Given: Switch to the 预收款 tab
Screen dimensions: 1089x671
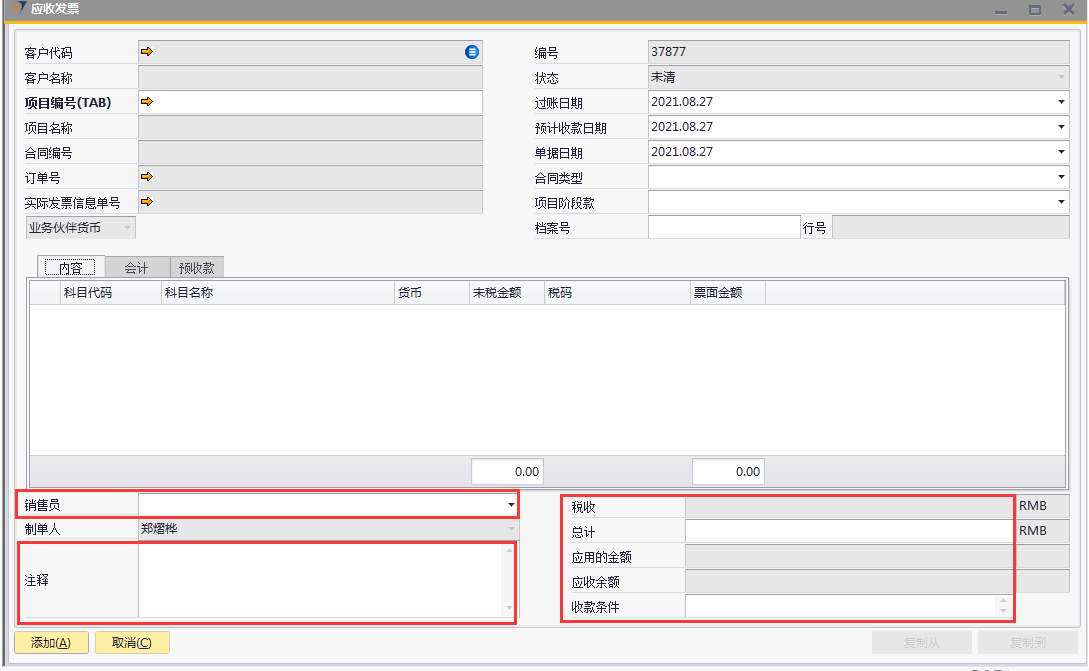Looking at the screenshot, I should coord(197,267).
